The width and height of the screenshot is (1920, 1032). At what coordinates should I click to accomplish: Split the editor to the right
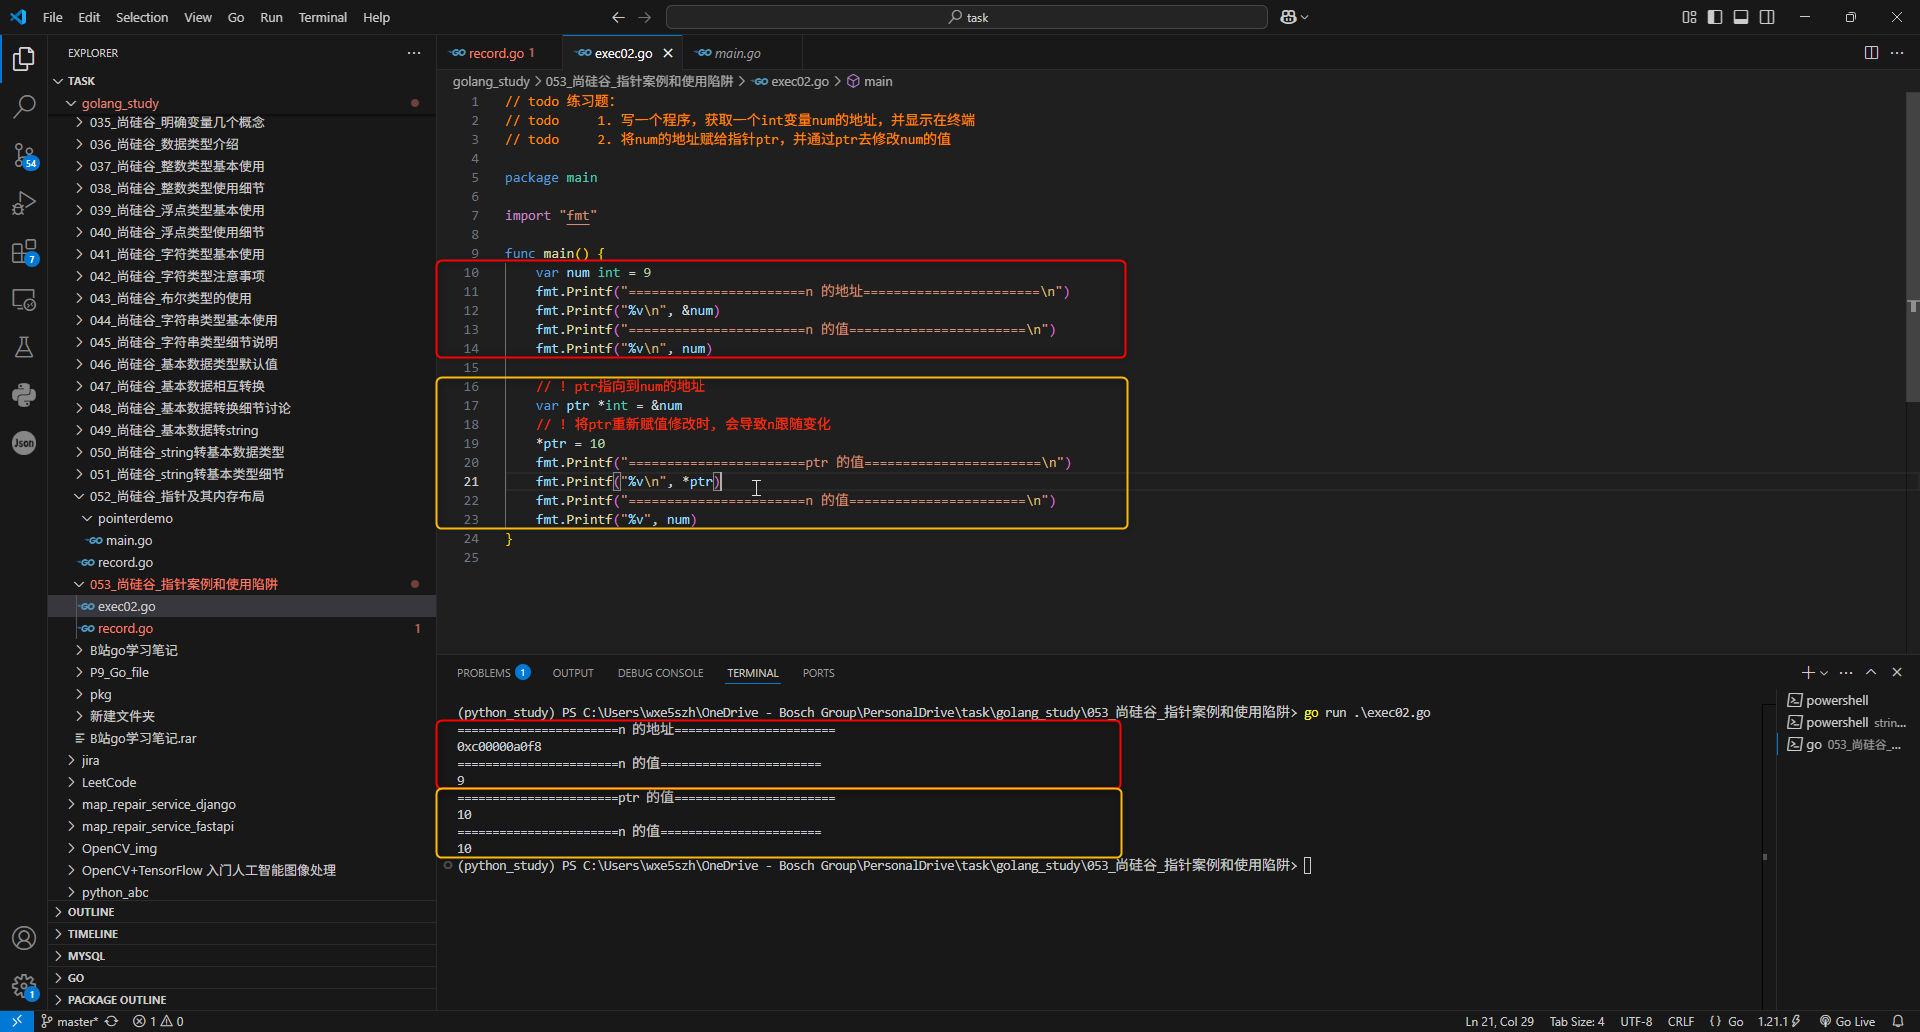coord(1871,53)
